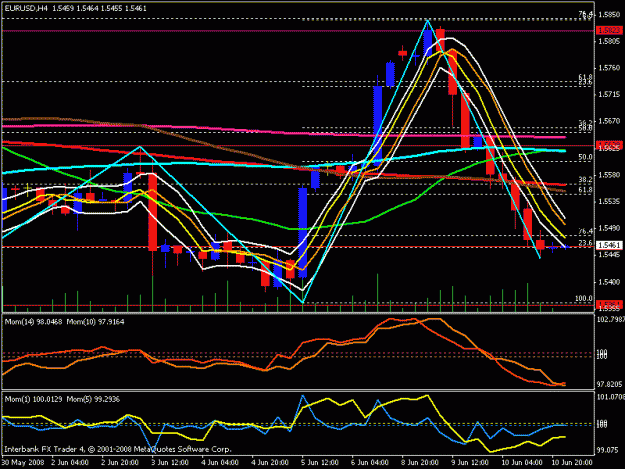The image size is (625, 469).
Task: Select the Mom(5) 99.2936 indicator label
Action: pyautogui.click(x=93, y=399)
